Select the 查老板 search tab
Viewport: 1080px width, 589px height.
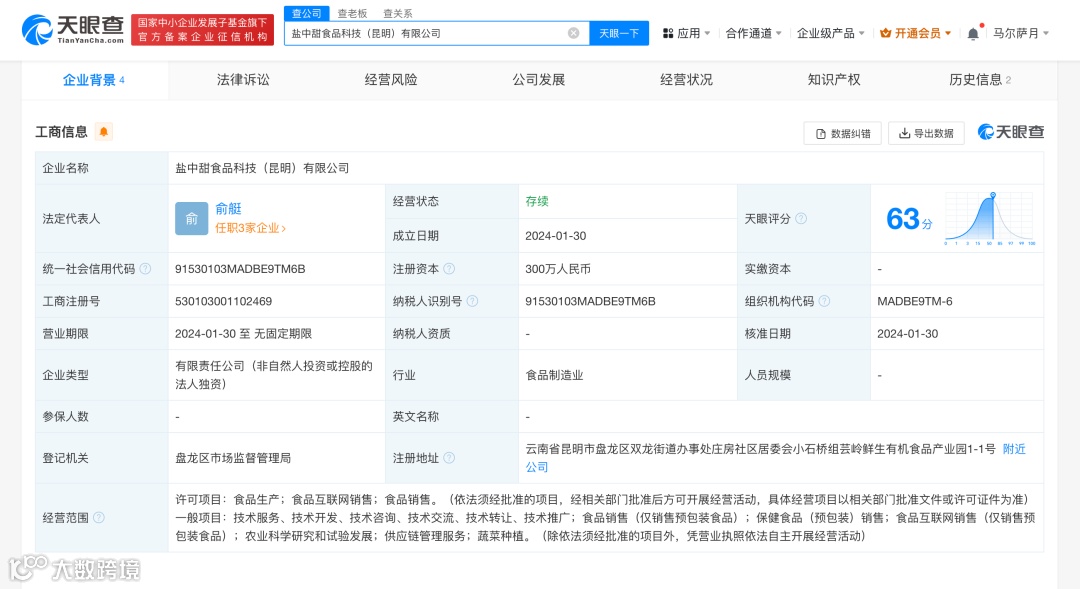click(352, 13)
